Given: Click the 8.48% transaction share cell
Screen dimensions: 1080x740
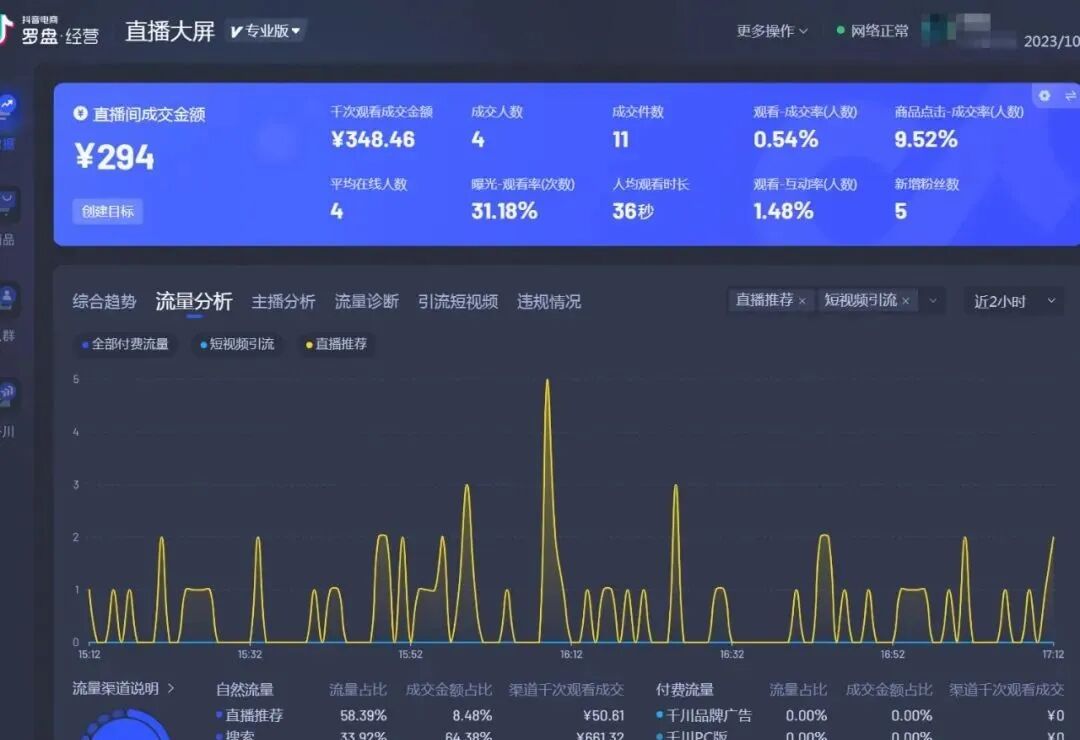Looking at the screenshot, I should [x=472, y=715].
